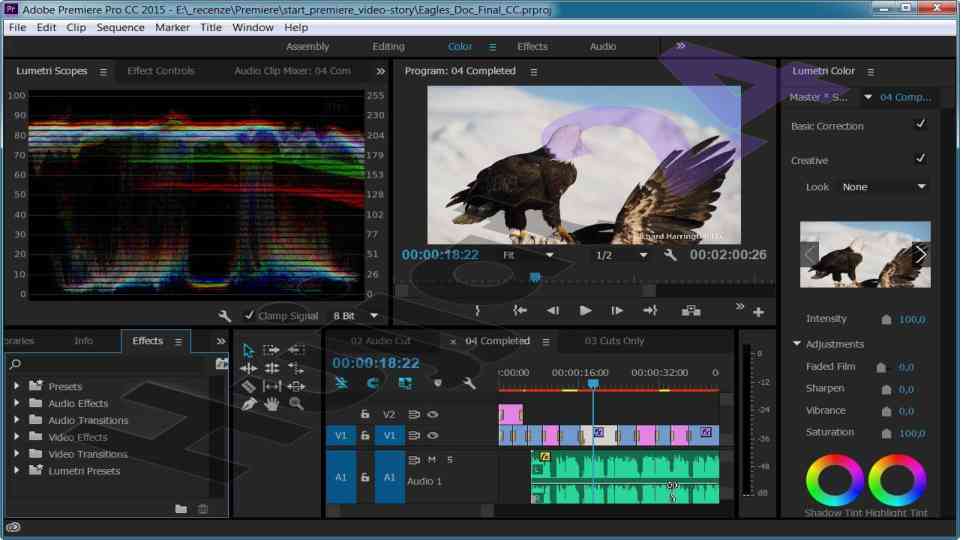Open Lumetri Scopes wrench settings
This screenshot has width=961, height=540.
pos(225,316)
